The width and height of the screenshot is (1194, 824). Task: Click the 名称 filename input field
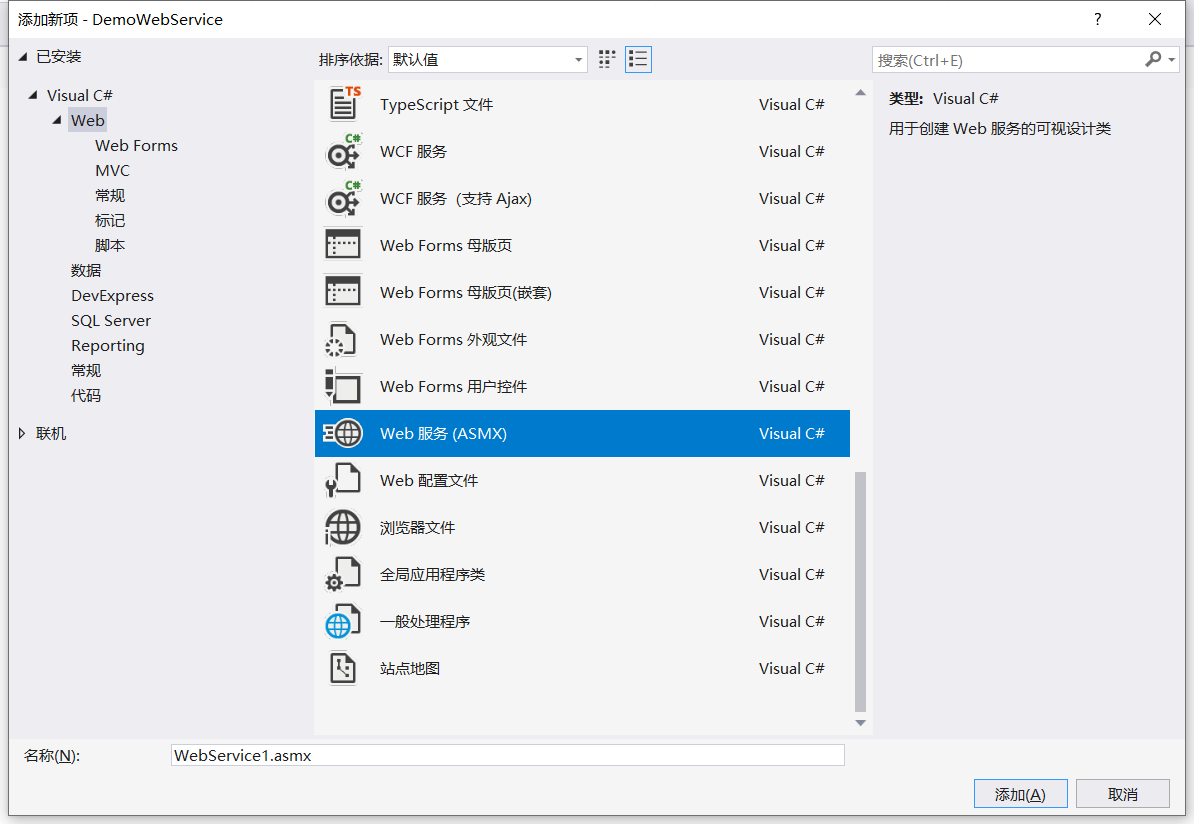506,755
